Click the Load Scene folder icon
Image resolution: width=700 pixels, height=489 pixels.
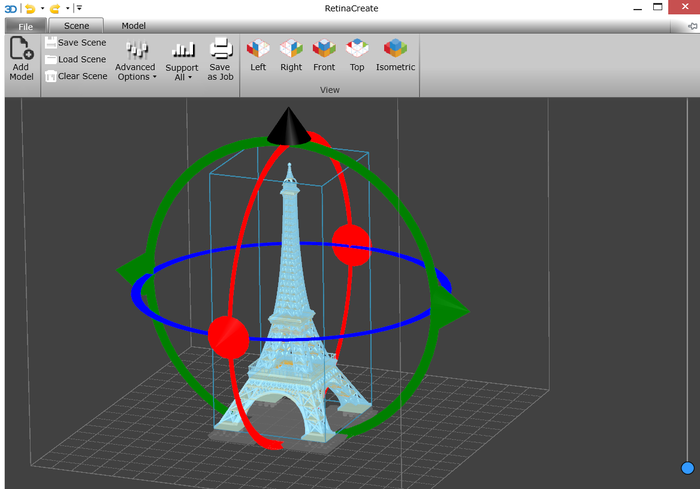[x=51, y=59]
